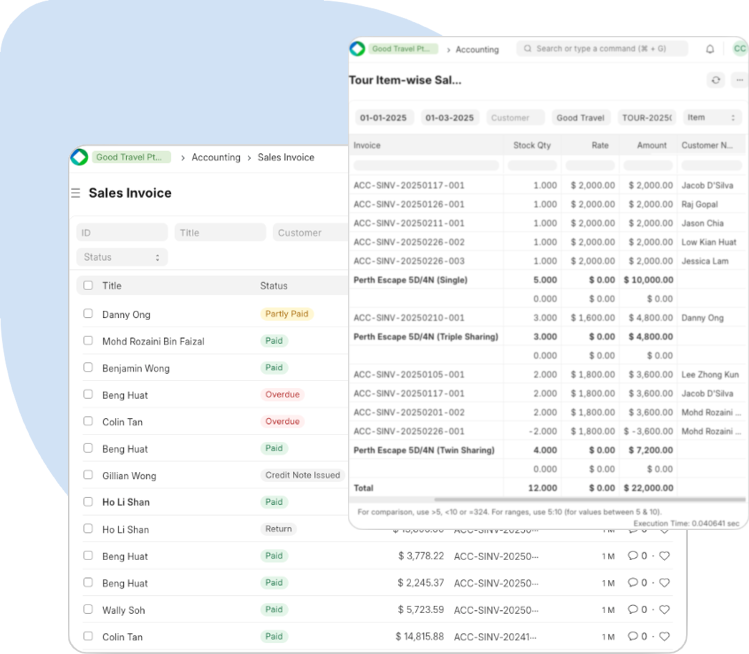
Task: Select the Perth Escape 5D/4N (Single) row
Action: coord(547,280)
